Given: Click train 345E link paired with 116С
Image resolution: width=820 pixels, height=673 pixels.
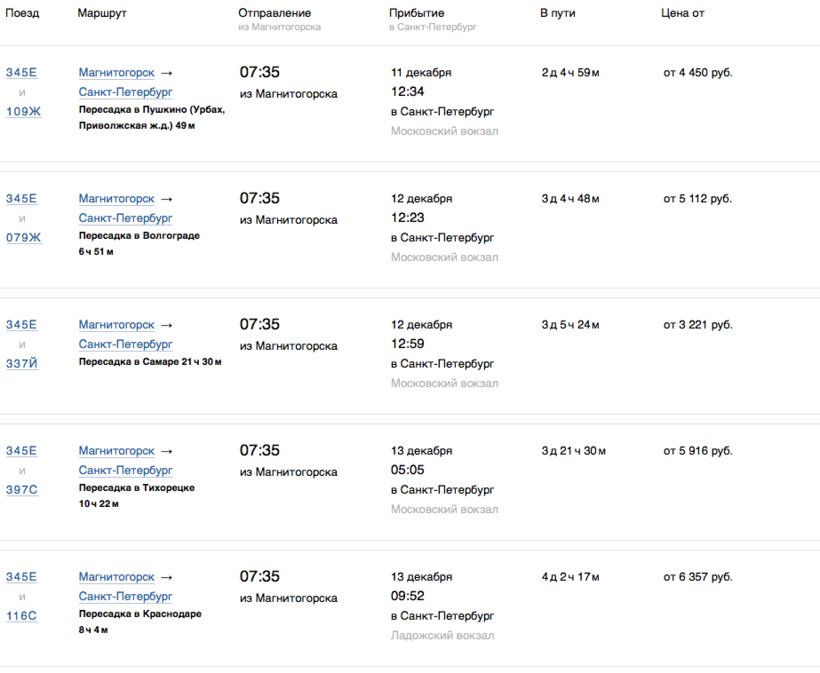Looking at the screenshot, I should pyautogui.click(x=21, y=576).
